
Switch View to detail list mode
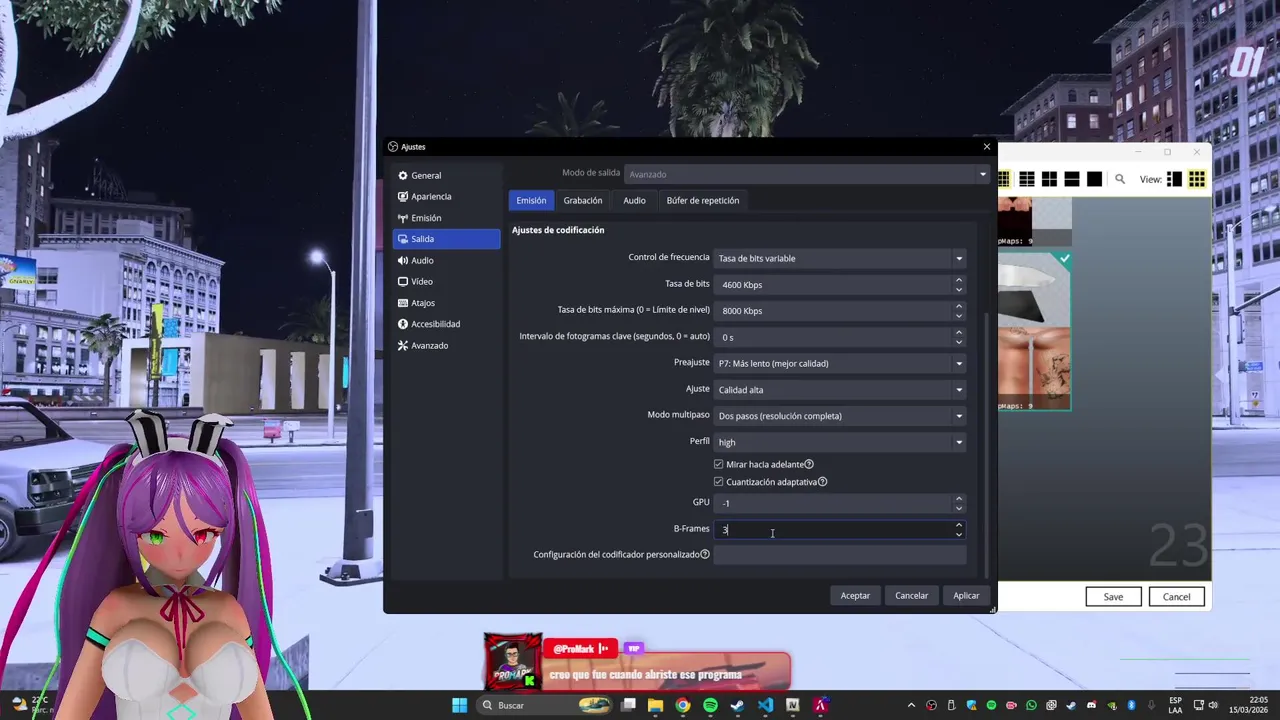(1174, 179)
